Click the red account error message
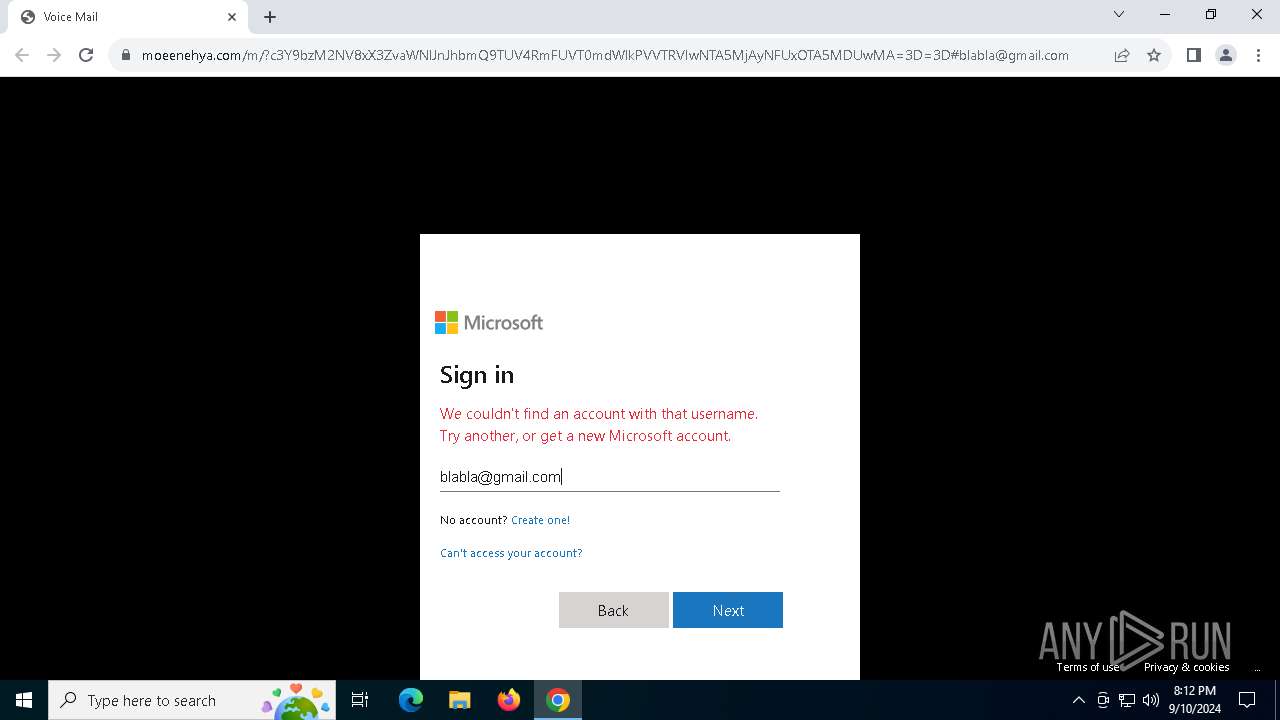 [x=599, y=425]
